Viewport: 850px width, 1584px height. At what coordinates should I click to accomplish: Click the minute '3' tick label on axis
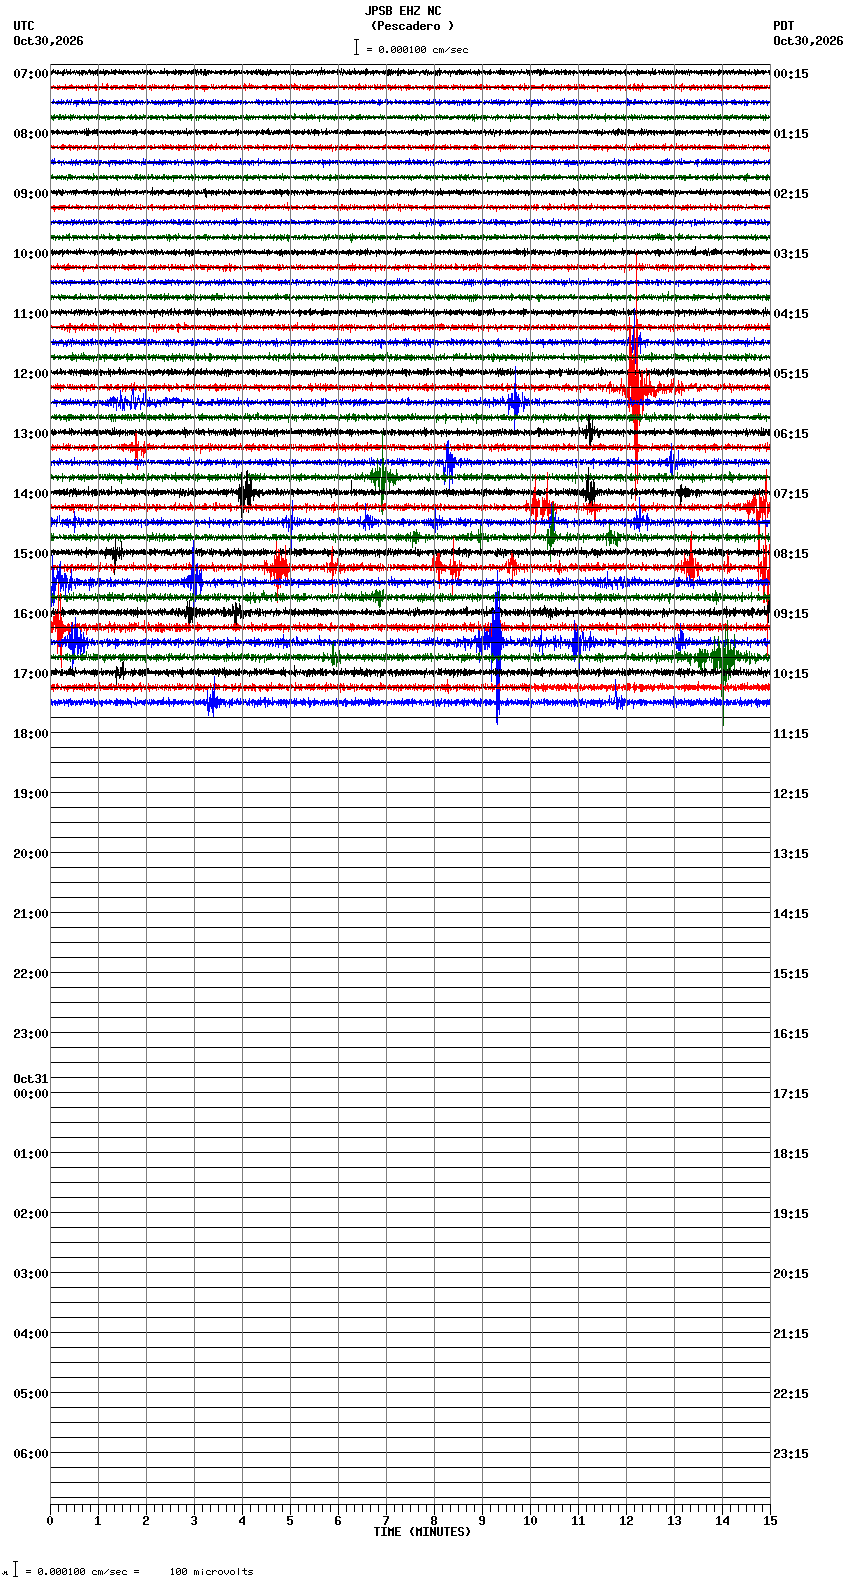194,1521
